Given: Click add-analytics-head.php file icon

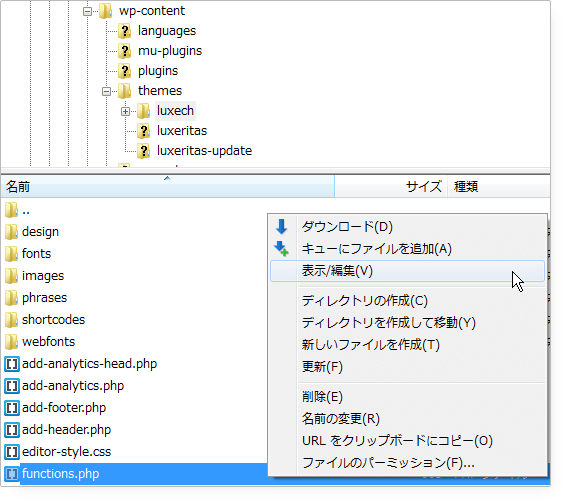Looking at the screenshot, I should [12, 364].
